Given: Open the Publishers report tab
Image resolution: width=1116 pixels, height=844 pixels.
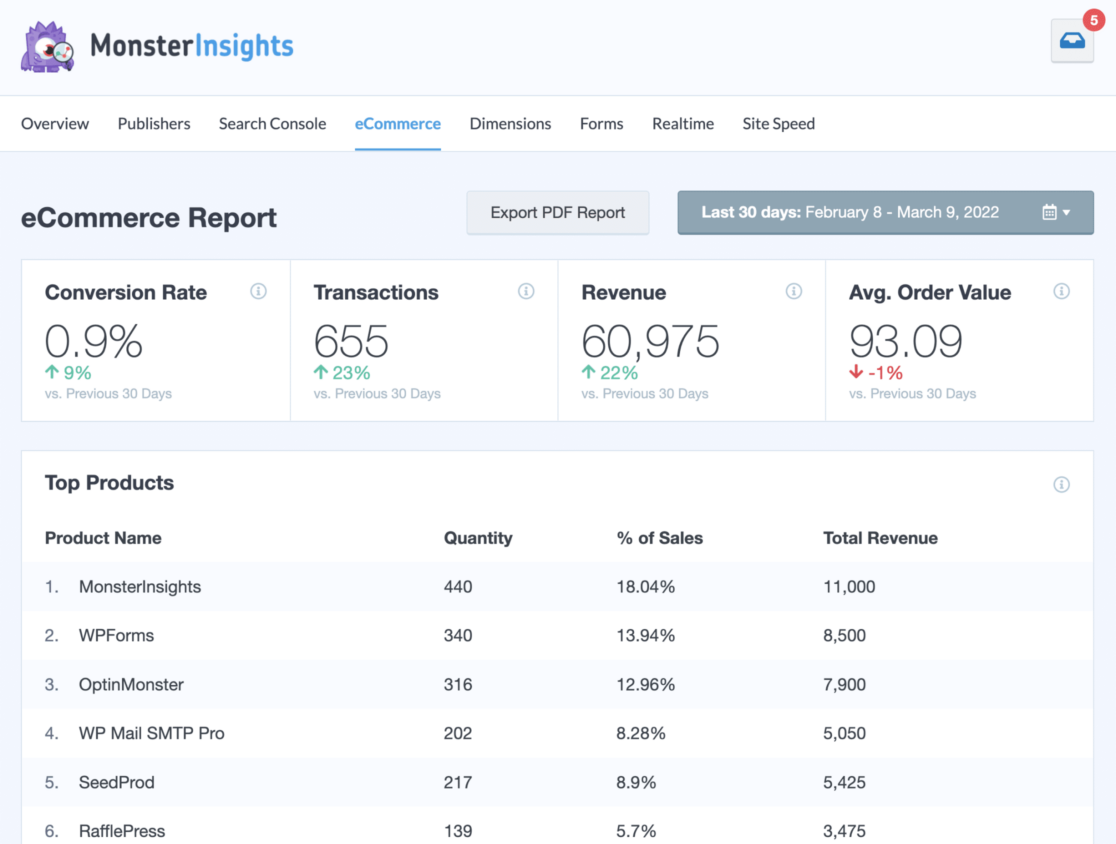Looking at the screenshot, I should 153,123.
